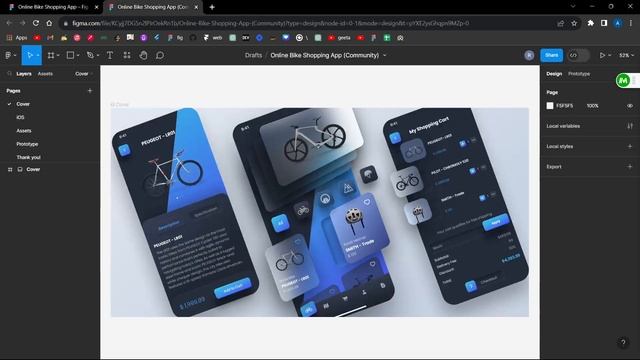Switch to the Layers tab
The height and width of the screenshot is (360, 640).
coord(24,74)
